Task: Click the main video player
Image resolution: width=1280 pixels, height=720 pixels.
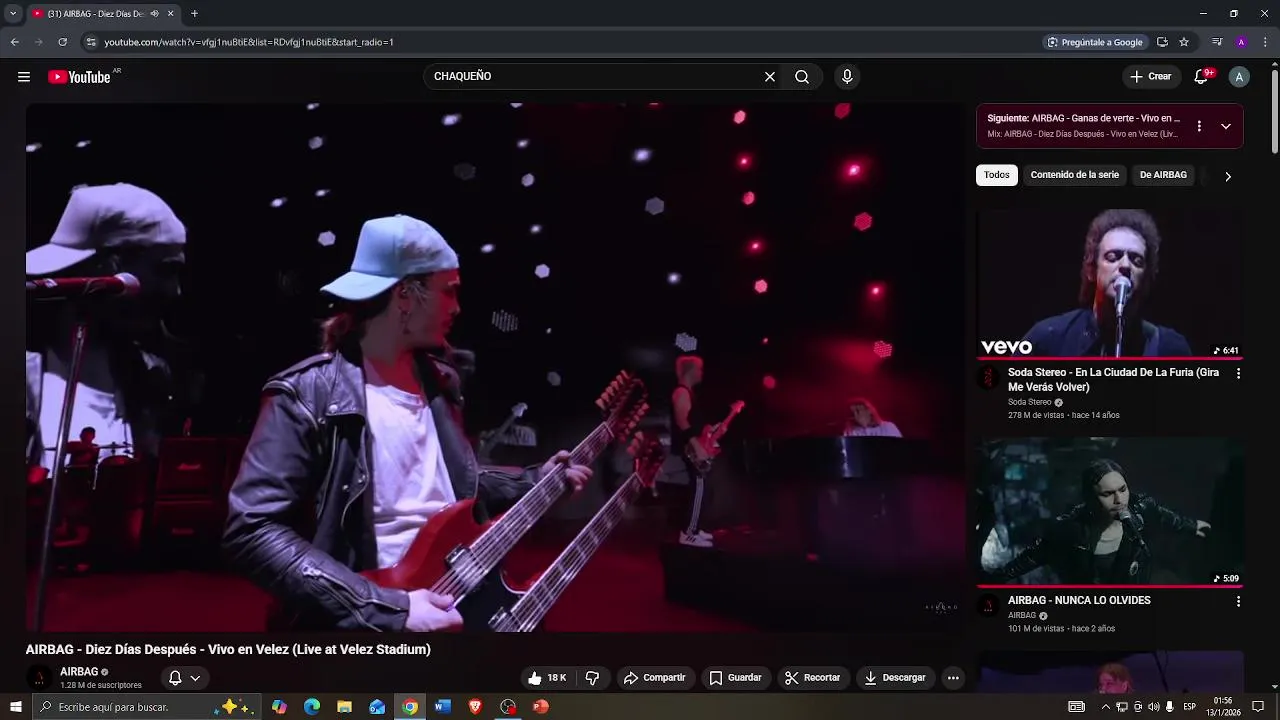Action: [x=495, y=367]
